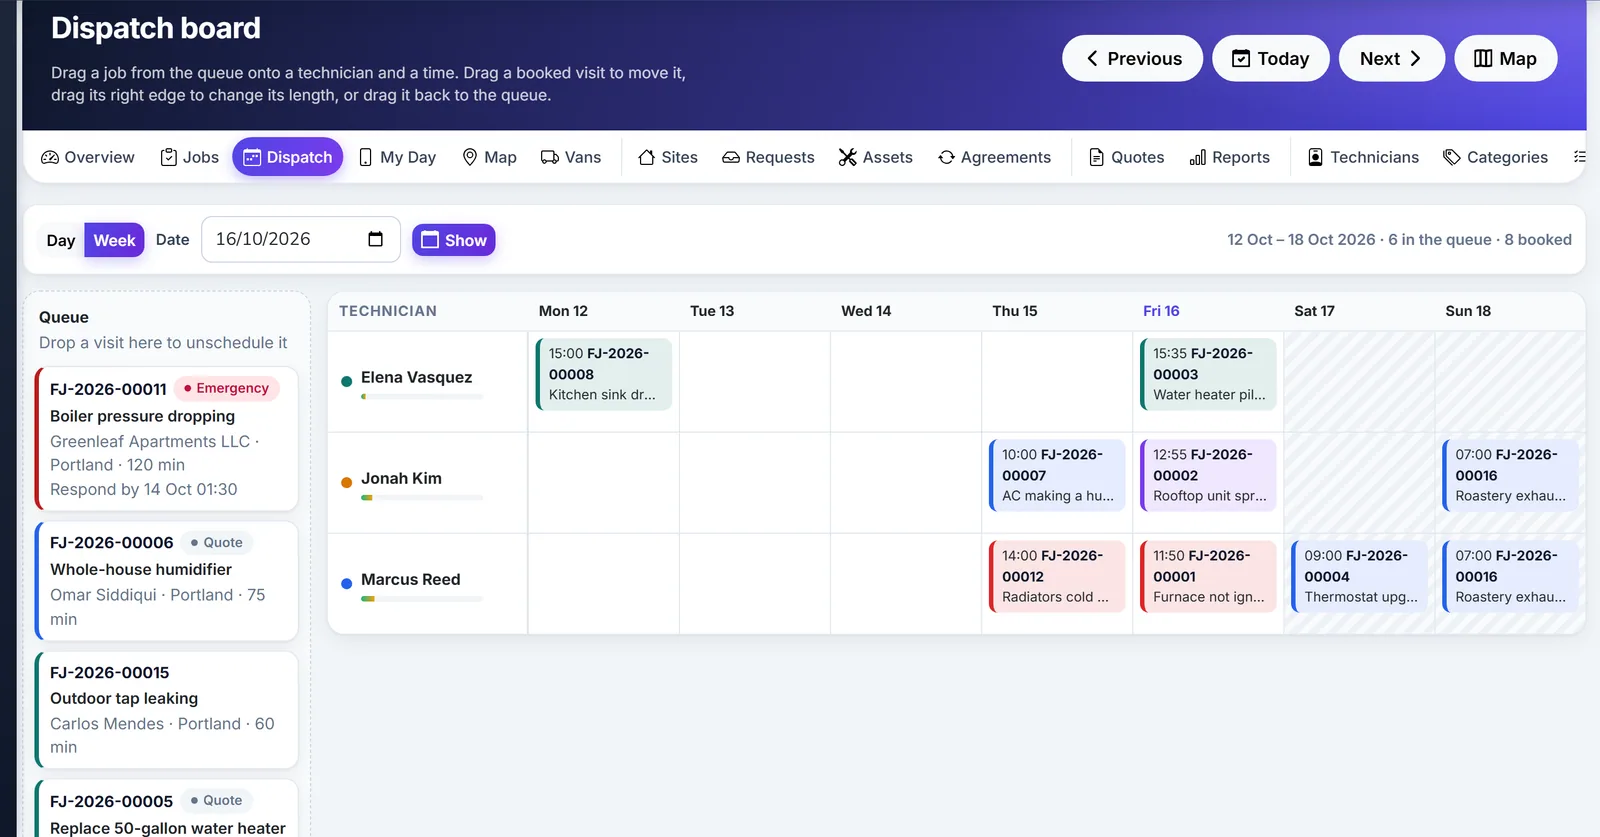
Task: Select queue job FJ-2026-00011 Boiler pressure dropping
Action: (x=166, y=439)
